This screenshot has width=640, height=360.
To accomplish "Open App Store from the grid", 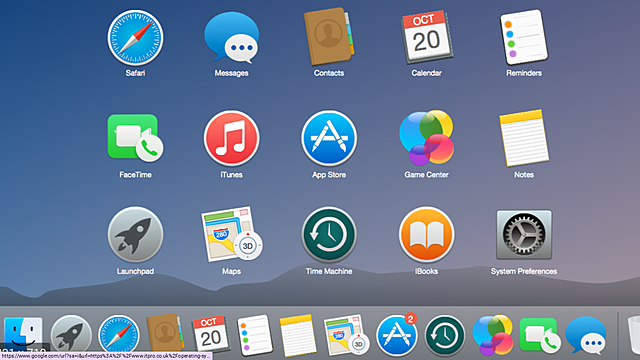I will 329,138.
